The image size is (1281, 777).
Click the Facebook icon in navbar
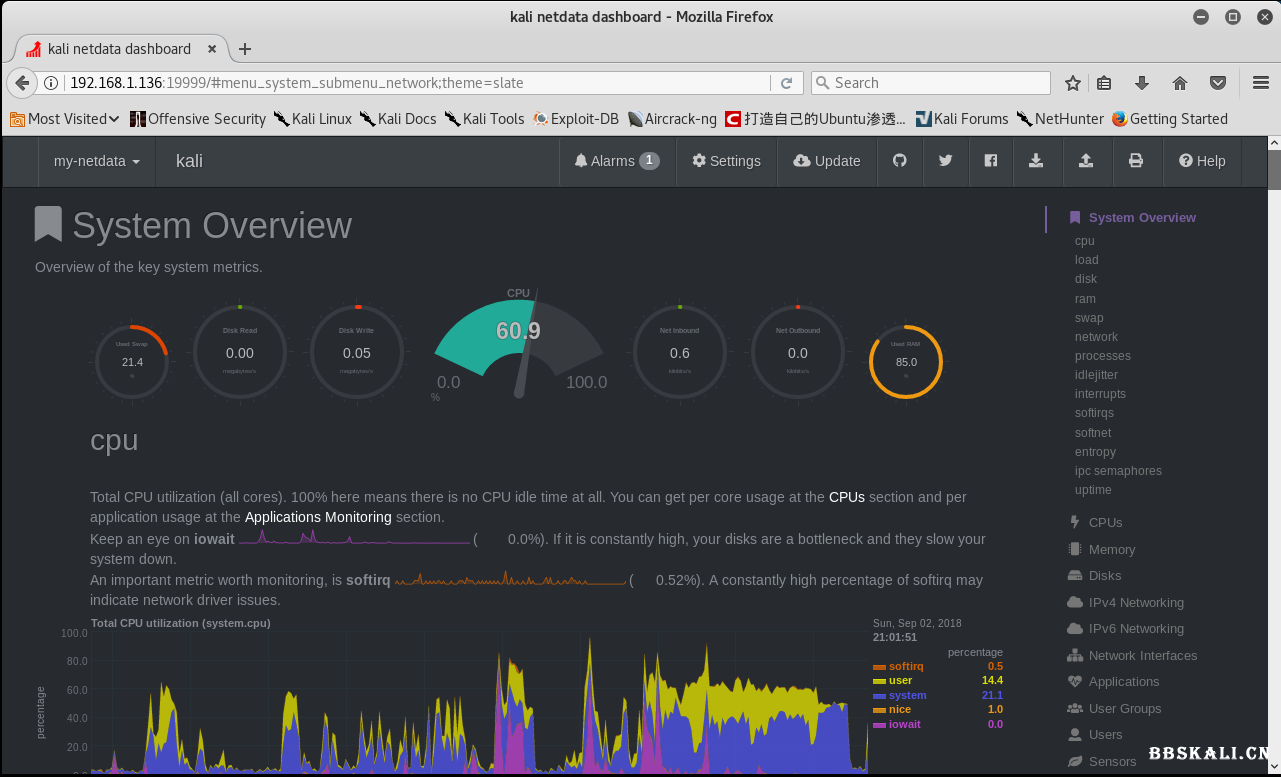pos(990,161)
